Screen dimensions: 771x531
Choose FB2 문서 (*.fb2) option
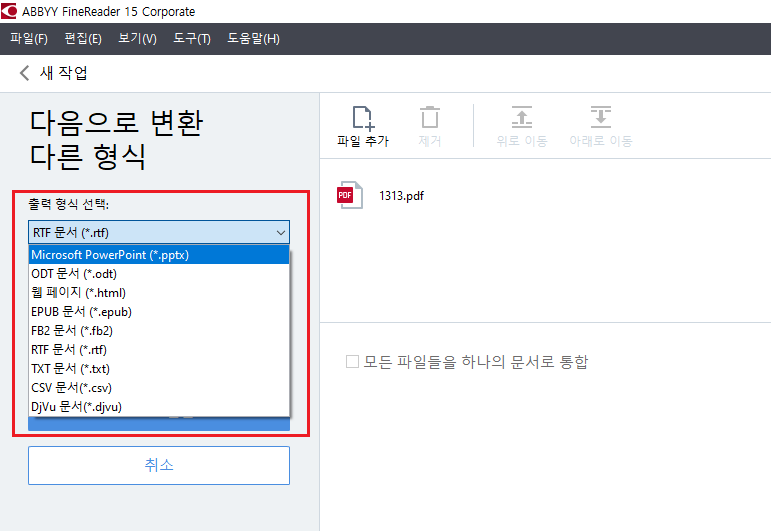click(x=159, y=330)
